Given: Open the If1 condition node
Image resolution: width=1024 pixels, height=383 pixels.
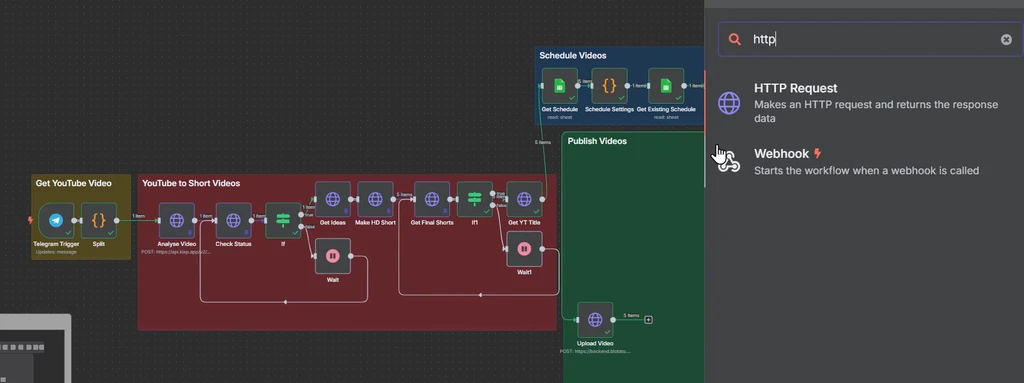Looking at the screenshot, I should (x=475, y=199).
